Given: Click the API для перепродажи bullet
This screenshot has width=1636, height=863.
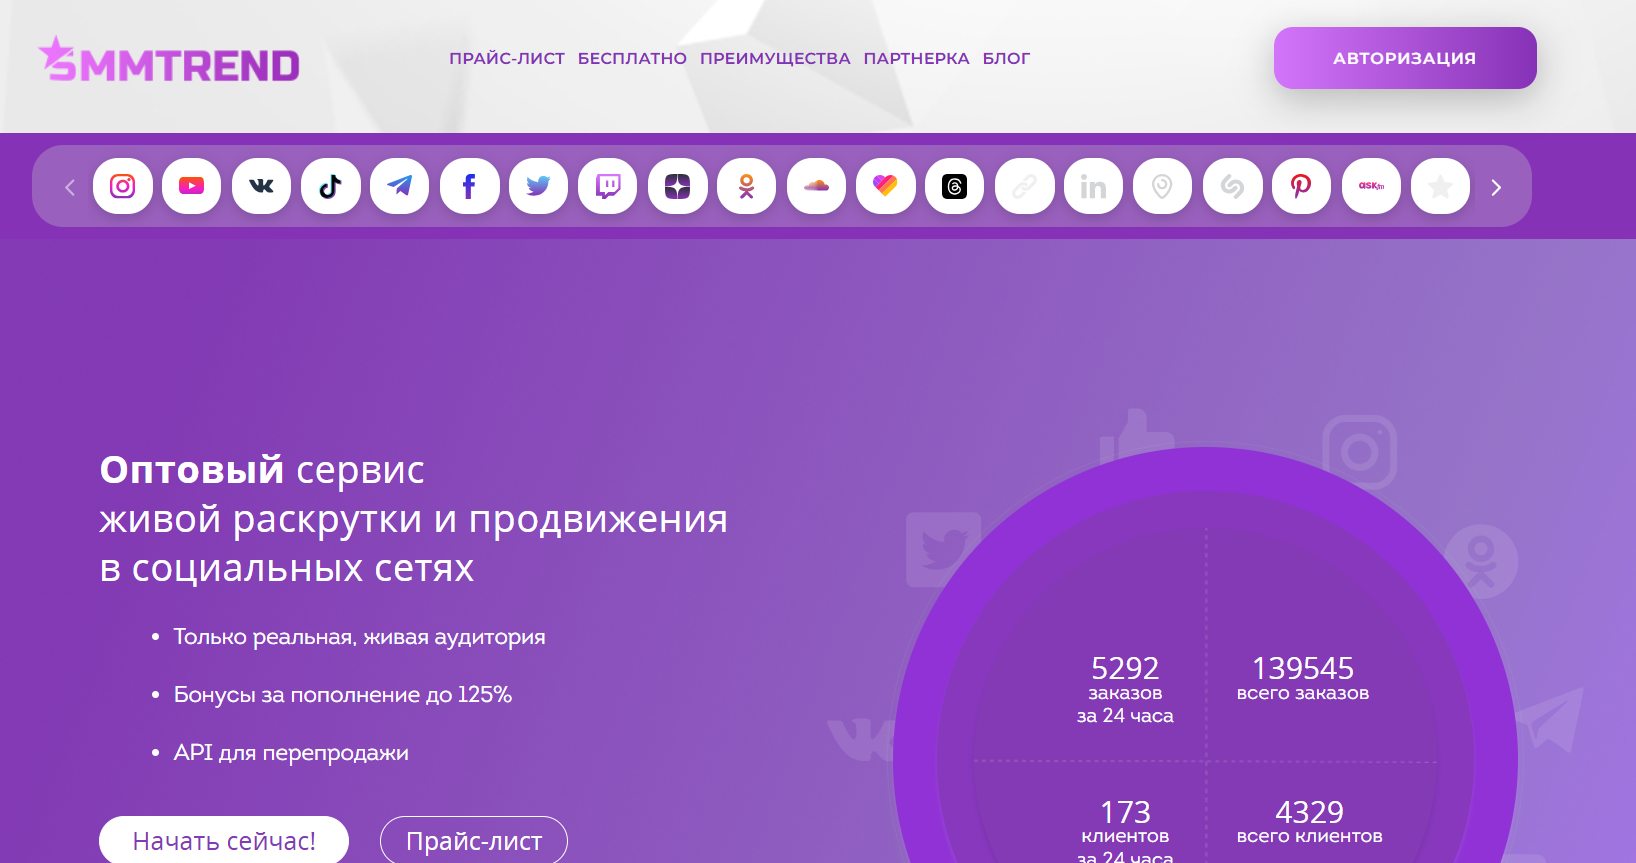Looking at the screenshot, I should pos(291,752).
